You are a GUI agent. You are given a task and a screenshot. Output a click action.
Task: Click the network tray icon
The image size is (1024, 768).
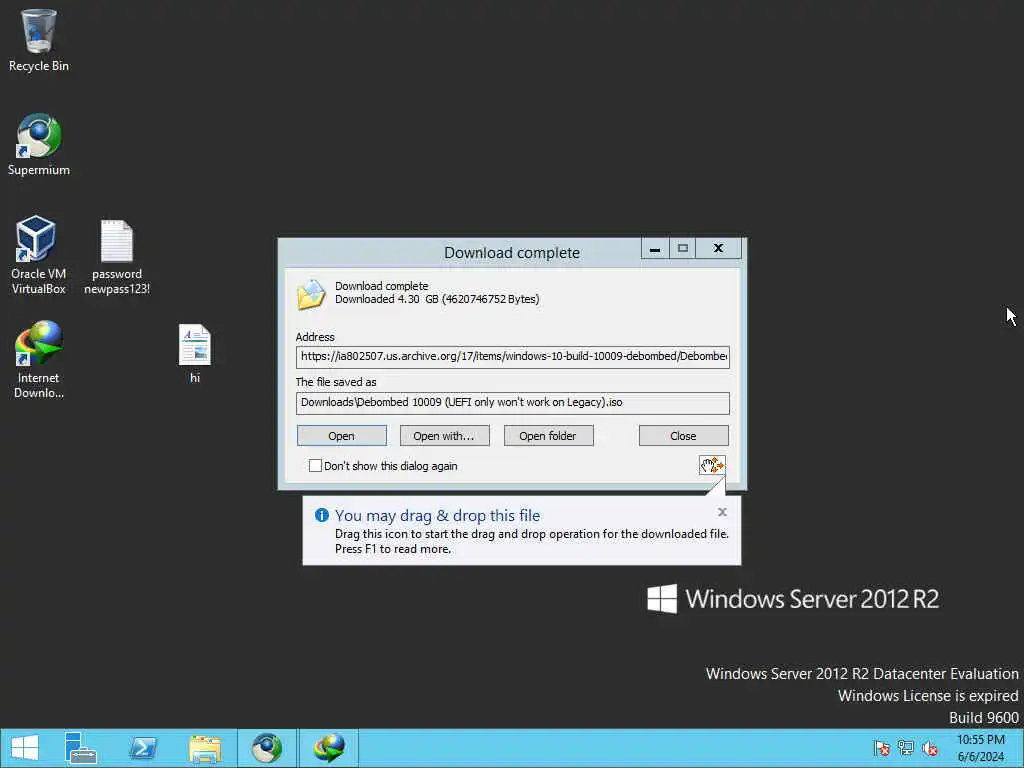point(906,748)
